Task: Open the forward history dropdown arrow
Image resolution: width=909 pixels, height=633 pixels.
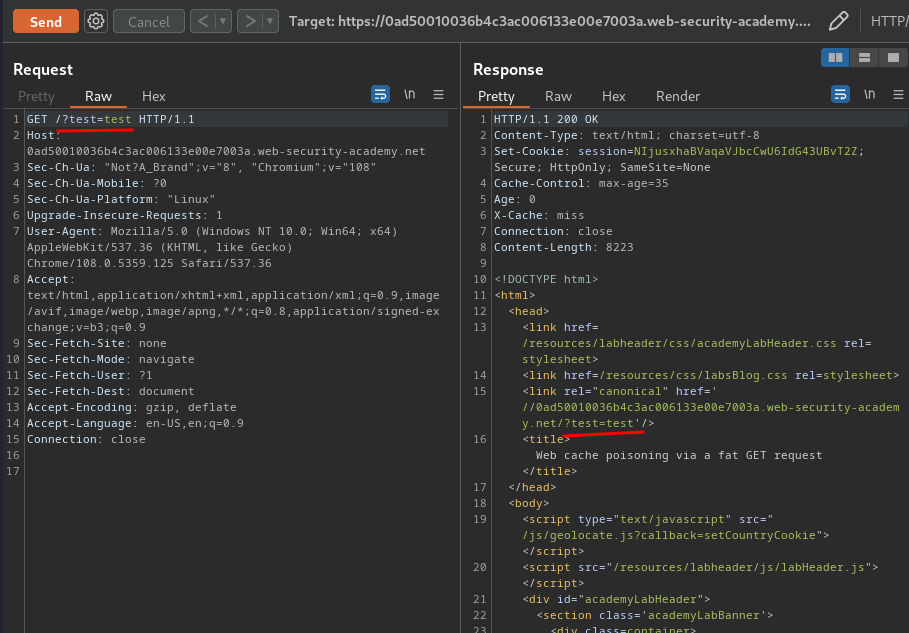Action: 270,21
